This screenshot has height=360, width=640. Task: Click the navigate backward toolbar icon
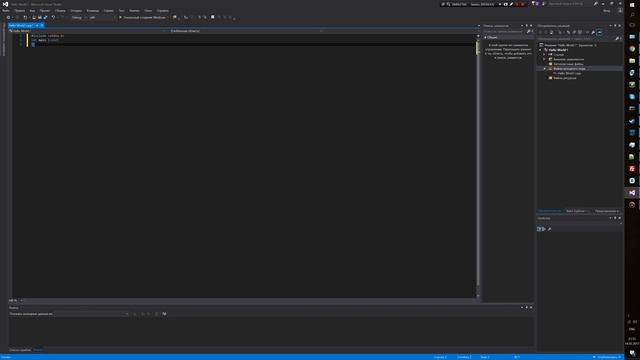8,18
